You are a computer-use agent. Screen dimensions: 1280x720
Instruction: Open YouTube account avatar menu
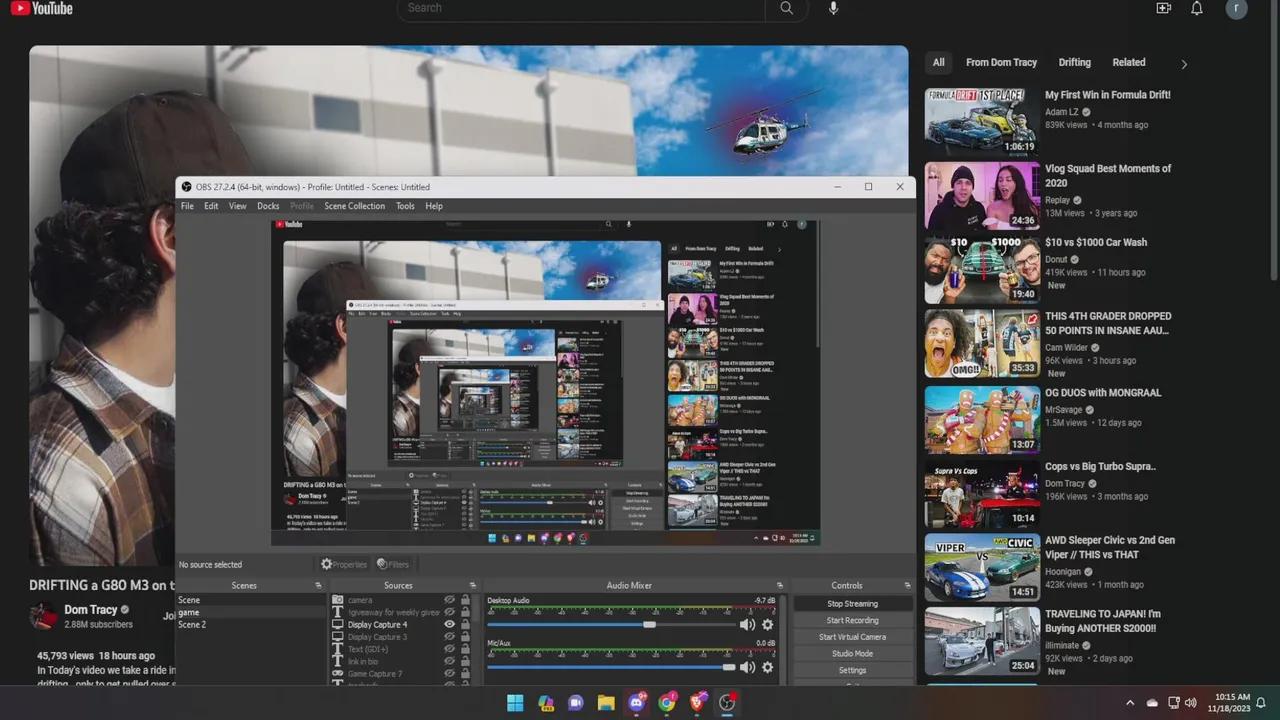[1237, 8]
